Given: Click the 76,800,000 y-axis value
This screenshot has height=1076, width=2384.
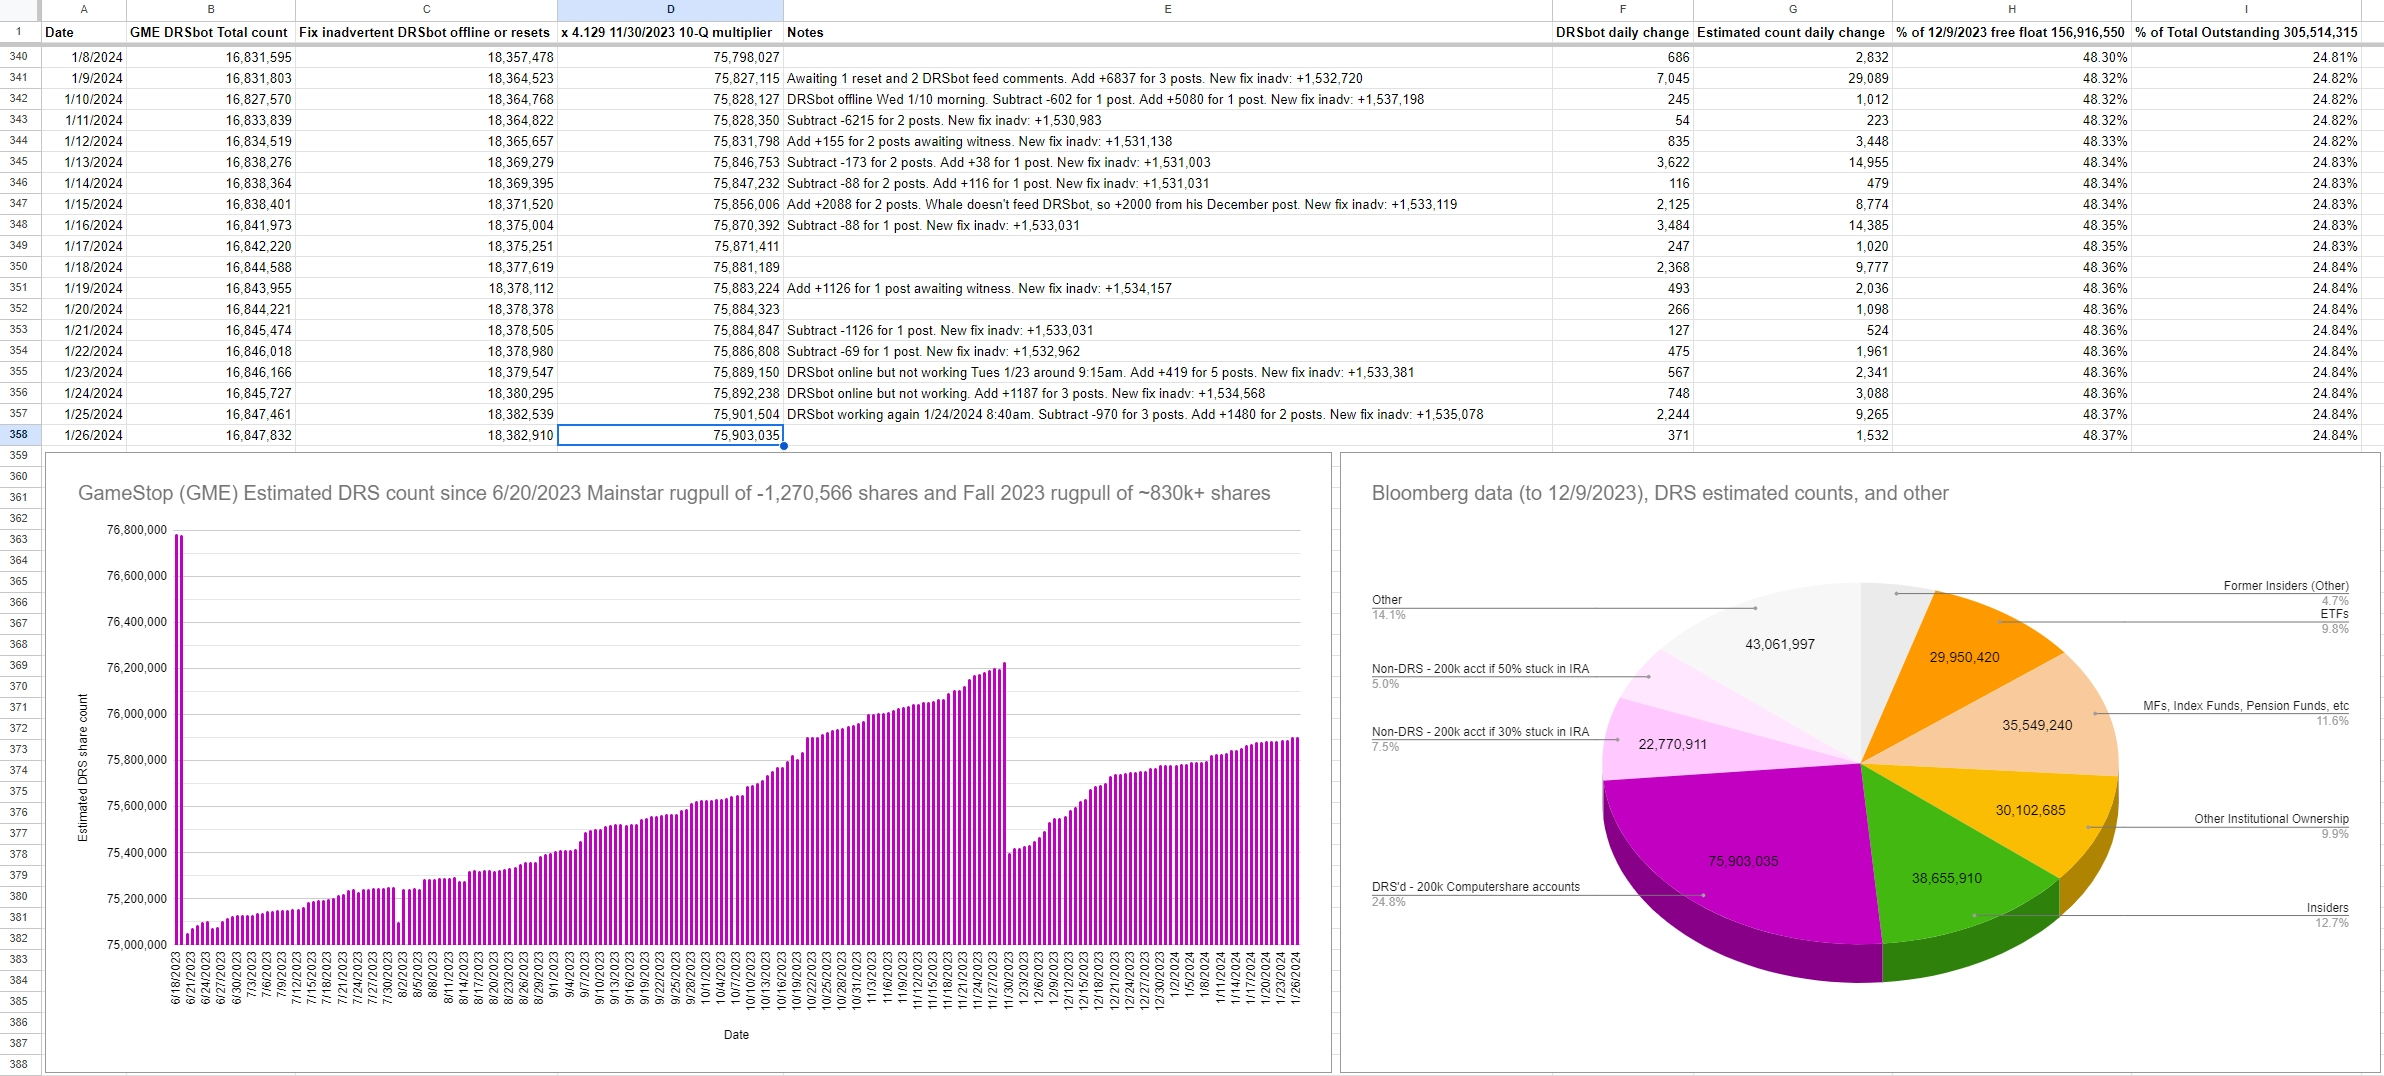Looking at the screenshot, I should [x=137, y=530].
